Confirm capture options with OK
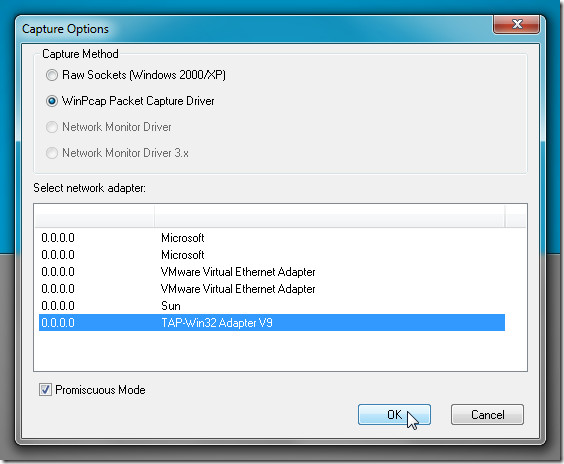 [x=394, y=414]
